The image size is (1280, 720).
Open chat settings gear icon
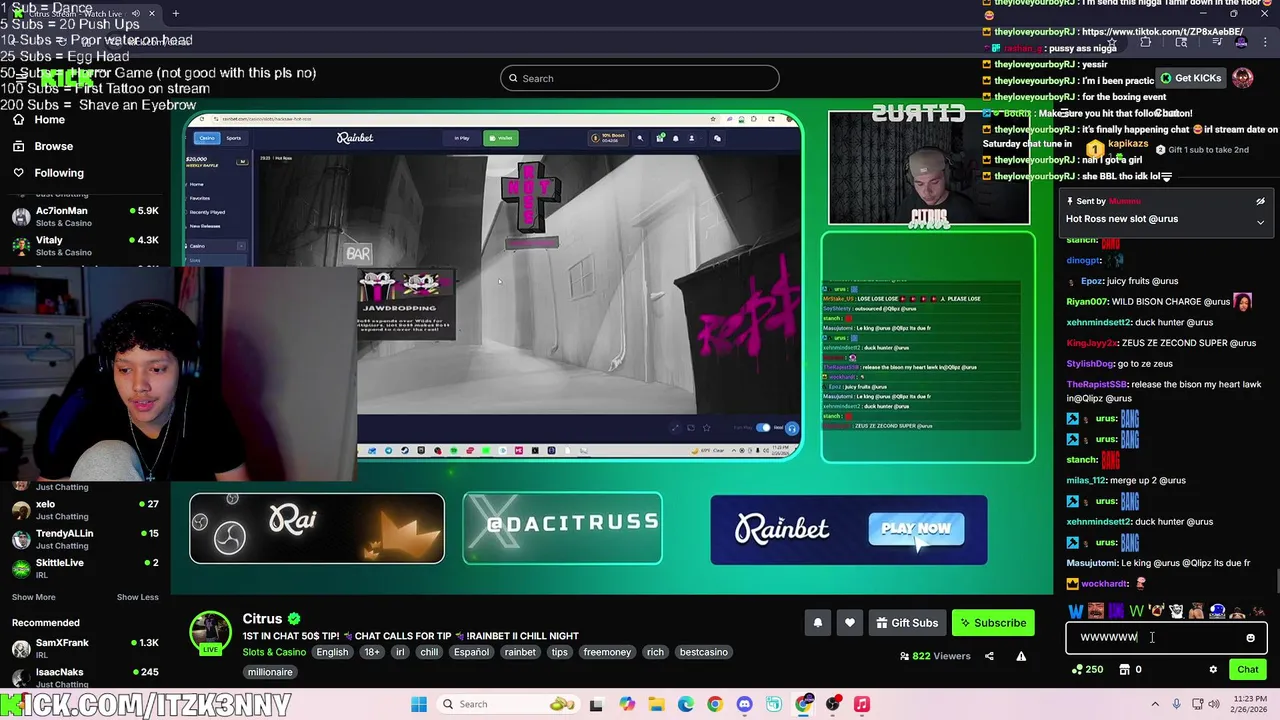pos(1213,670)
